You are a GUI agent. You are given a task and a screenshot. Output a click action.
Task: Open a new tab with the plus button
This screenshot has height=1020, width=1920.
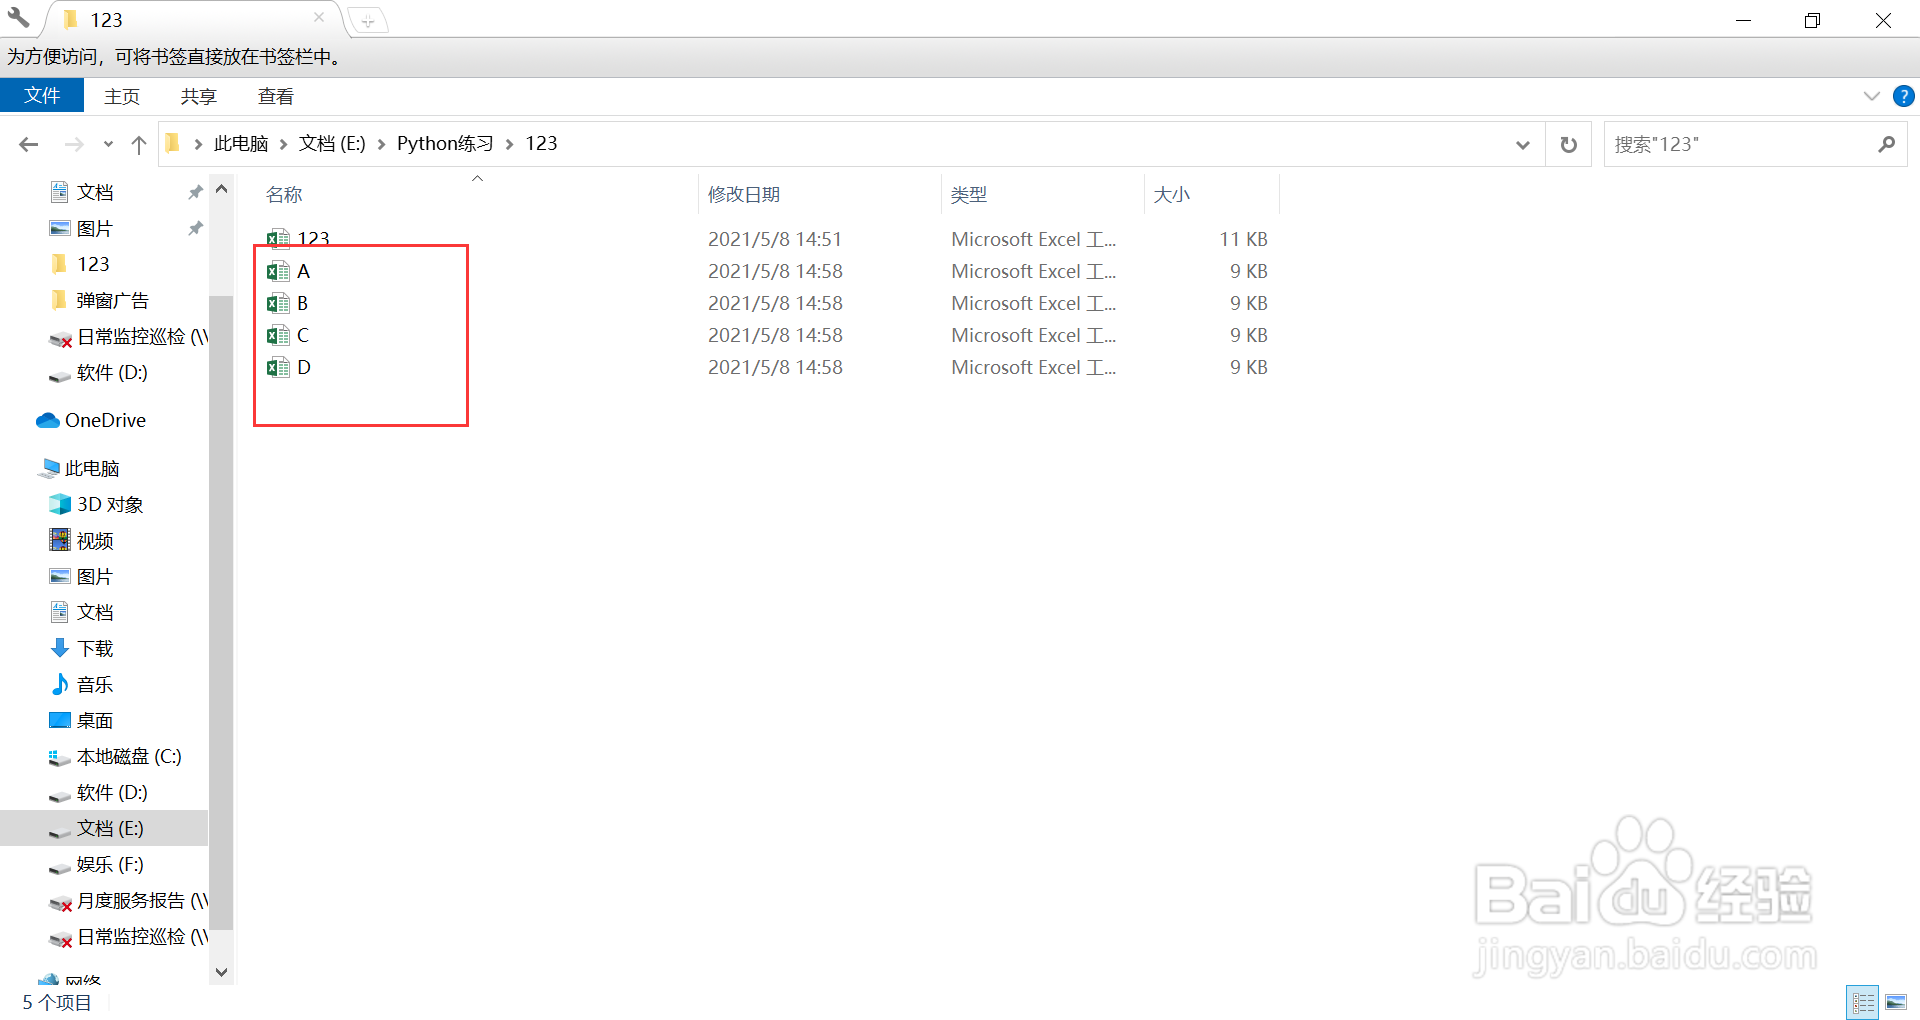tap(367, 21)
